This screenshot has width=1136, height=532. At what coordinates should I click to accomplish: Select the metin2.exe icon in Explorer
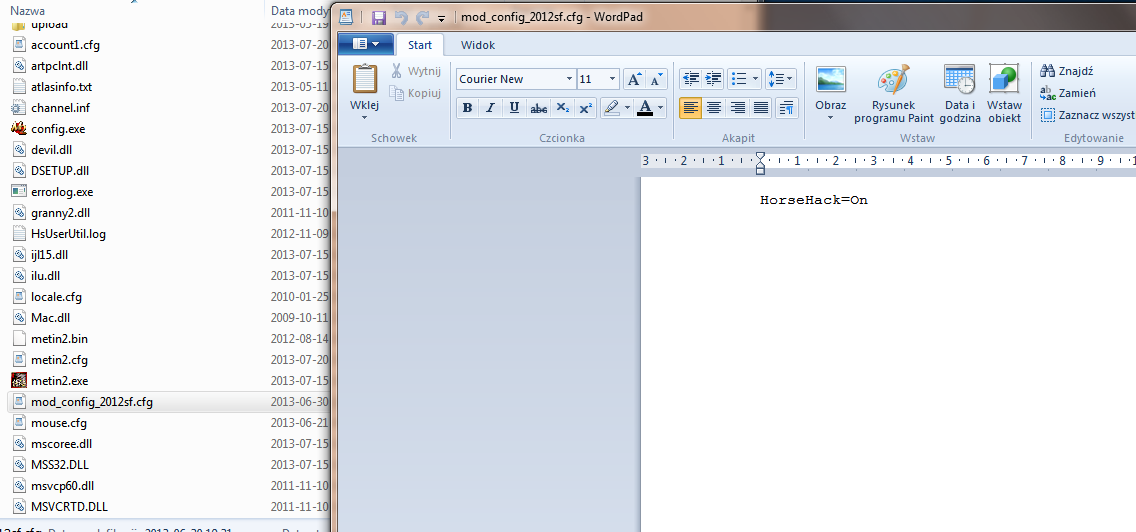pyautogui.click(x=19, y=381)
